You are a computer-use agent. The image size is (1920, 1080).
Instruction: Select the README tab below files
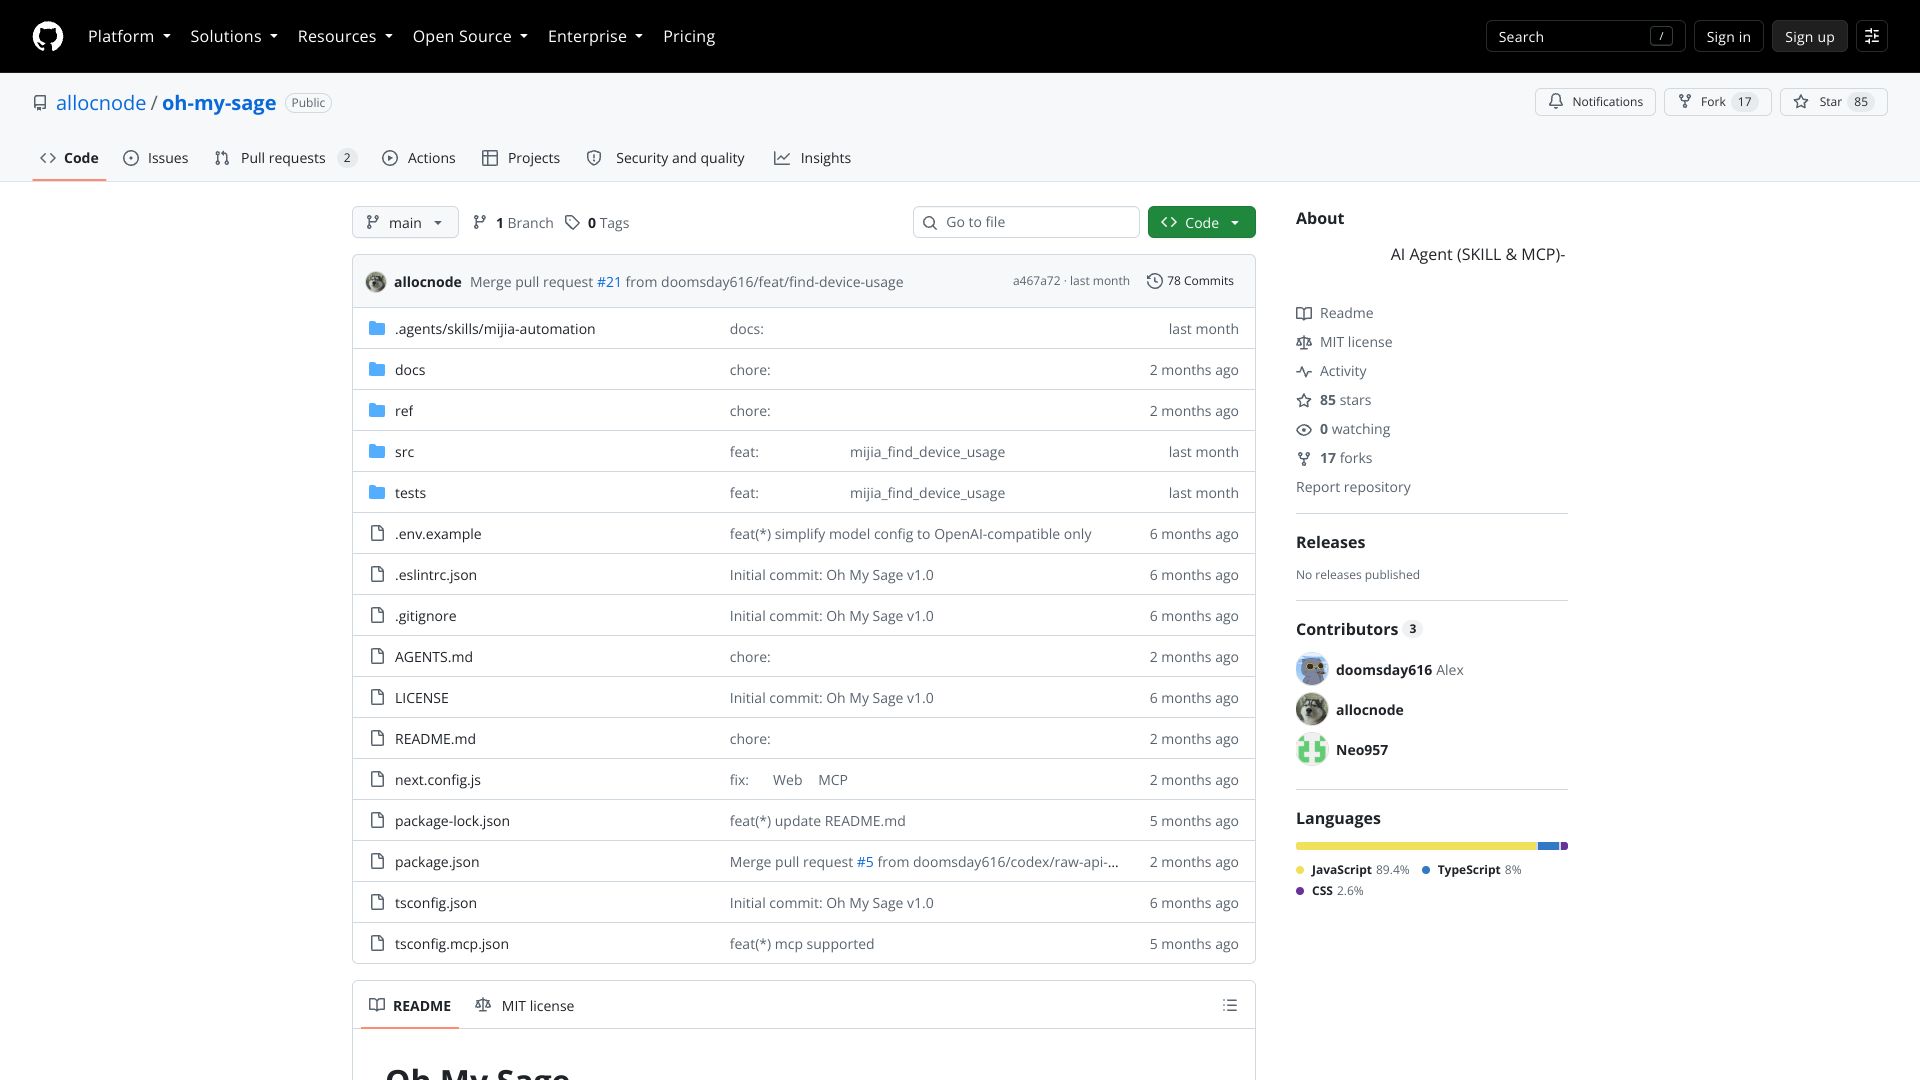coord(410,1006)
